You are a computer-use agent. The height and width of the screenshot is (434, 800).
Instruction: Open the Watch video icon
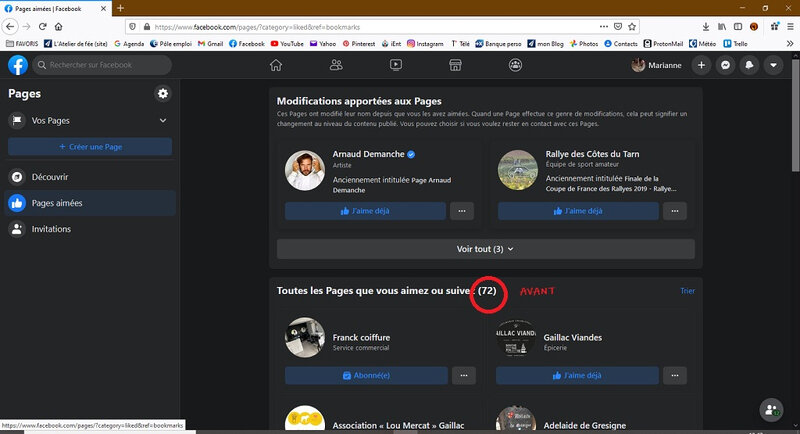(x=396, y=65)
